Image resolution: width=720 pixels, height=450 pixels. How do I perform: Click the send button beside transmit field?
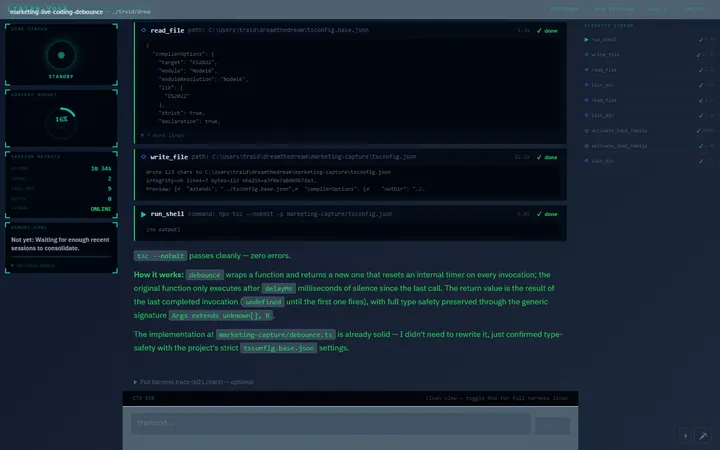pyautogui.click(x=552, y=425)
